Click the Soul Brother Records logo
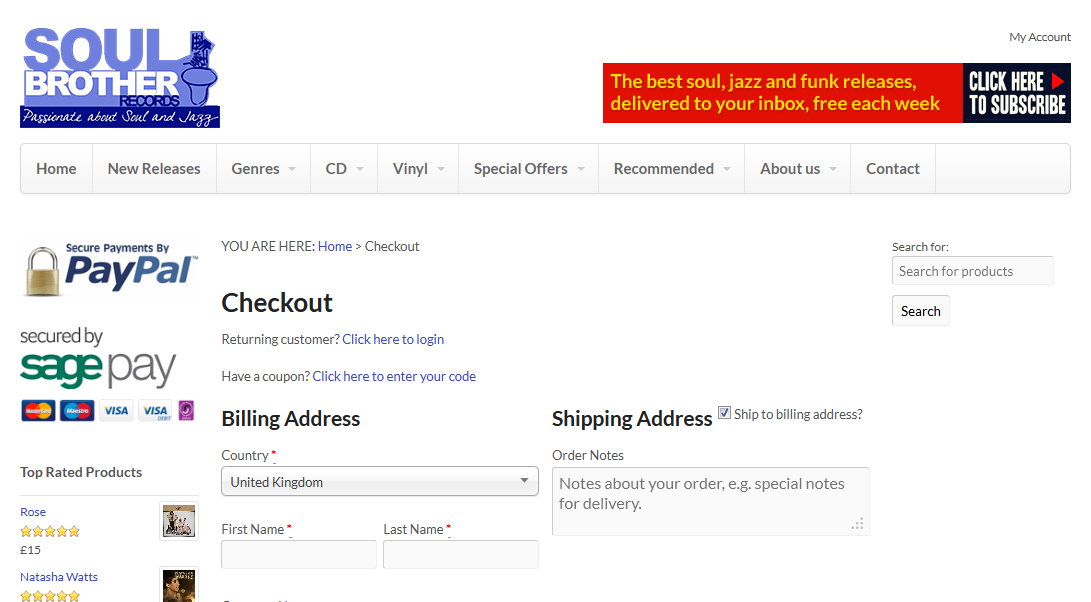 tap(120, 78)
